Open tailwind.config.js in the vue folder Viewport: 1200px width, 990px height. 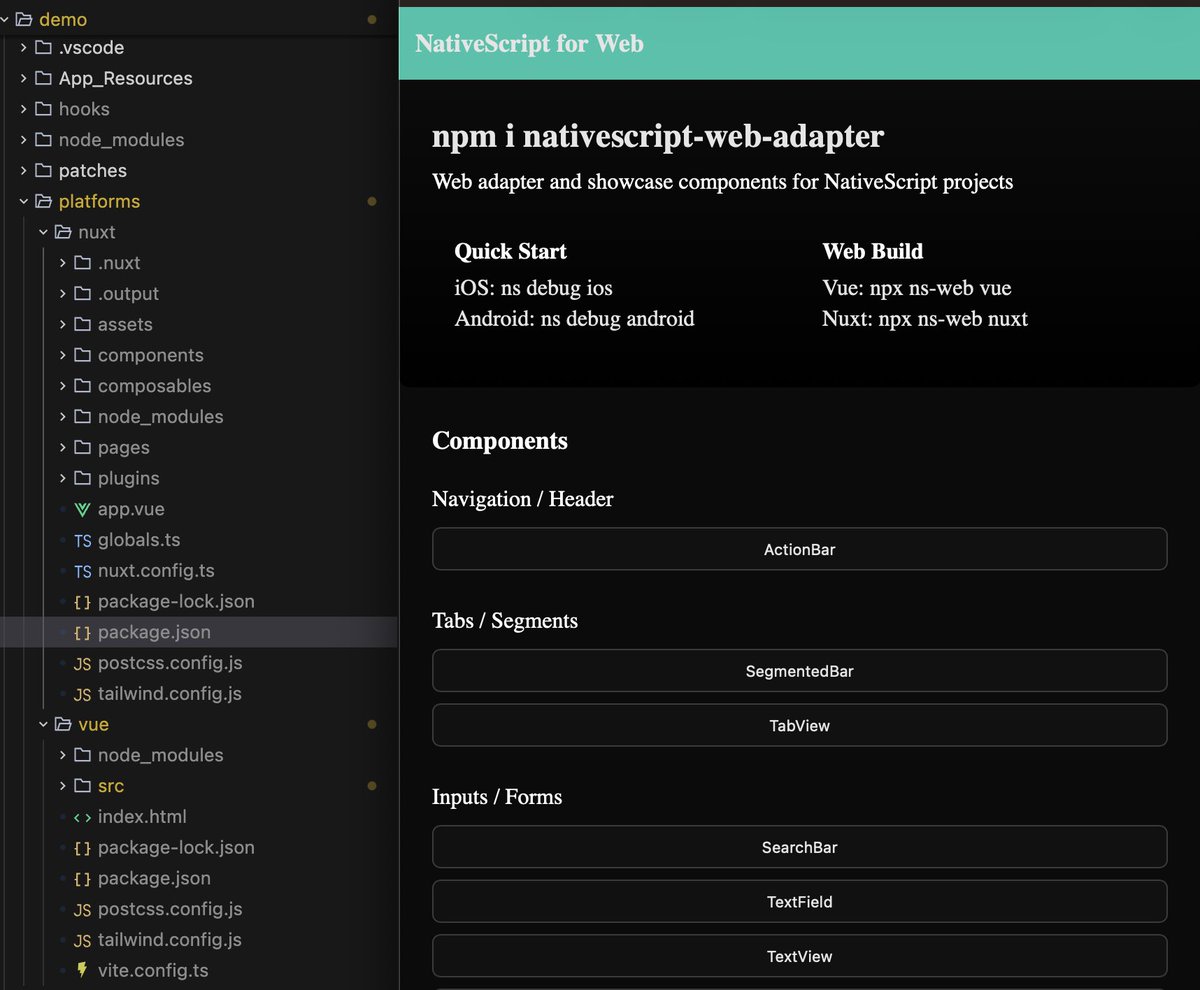pyautogui.click(x=169, y=939)
